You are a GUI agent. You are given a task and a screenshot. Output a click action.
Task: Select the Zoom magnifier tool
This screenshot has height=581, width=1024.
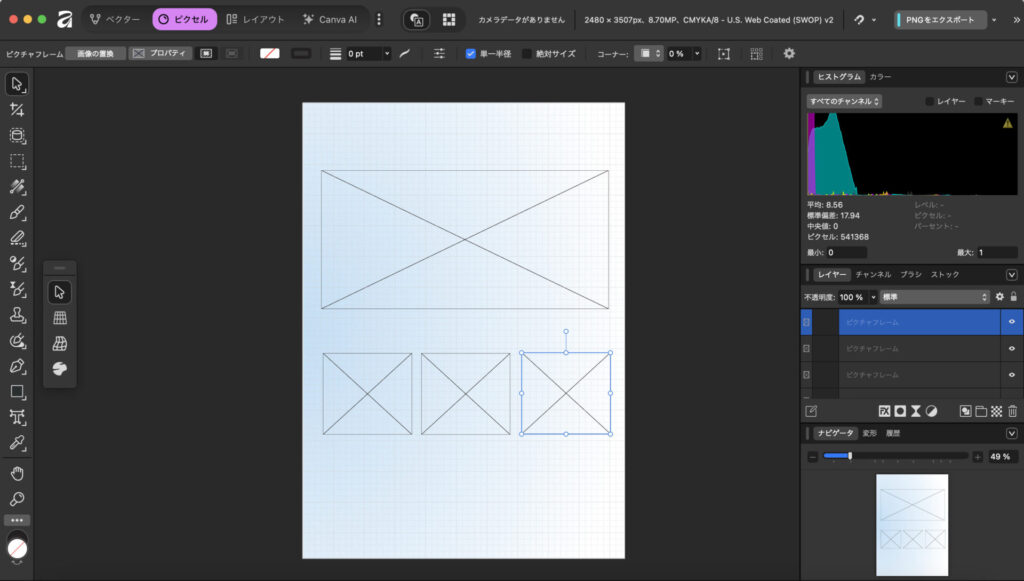(x=17, y=498)
